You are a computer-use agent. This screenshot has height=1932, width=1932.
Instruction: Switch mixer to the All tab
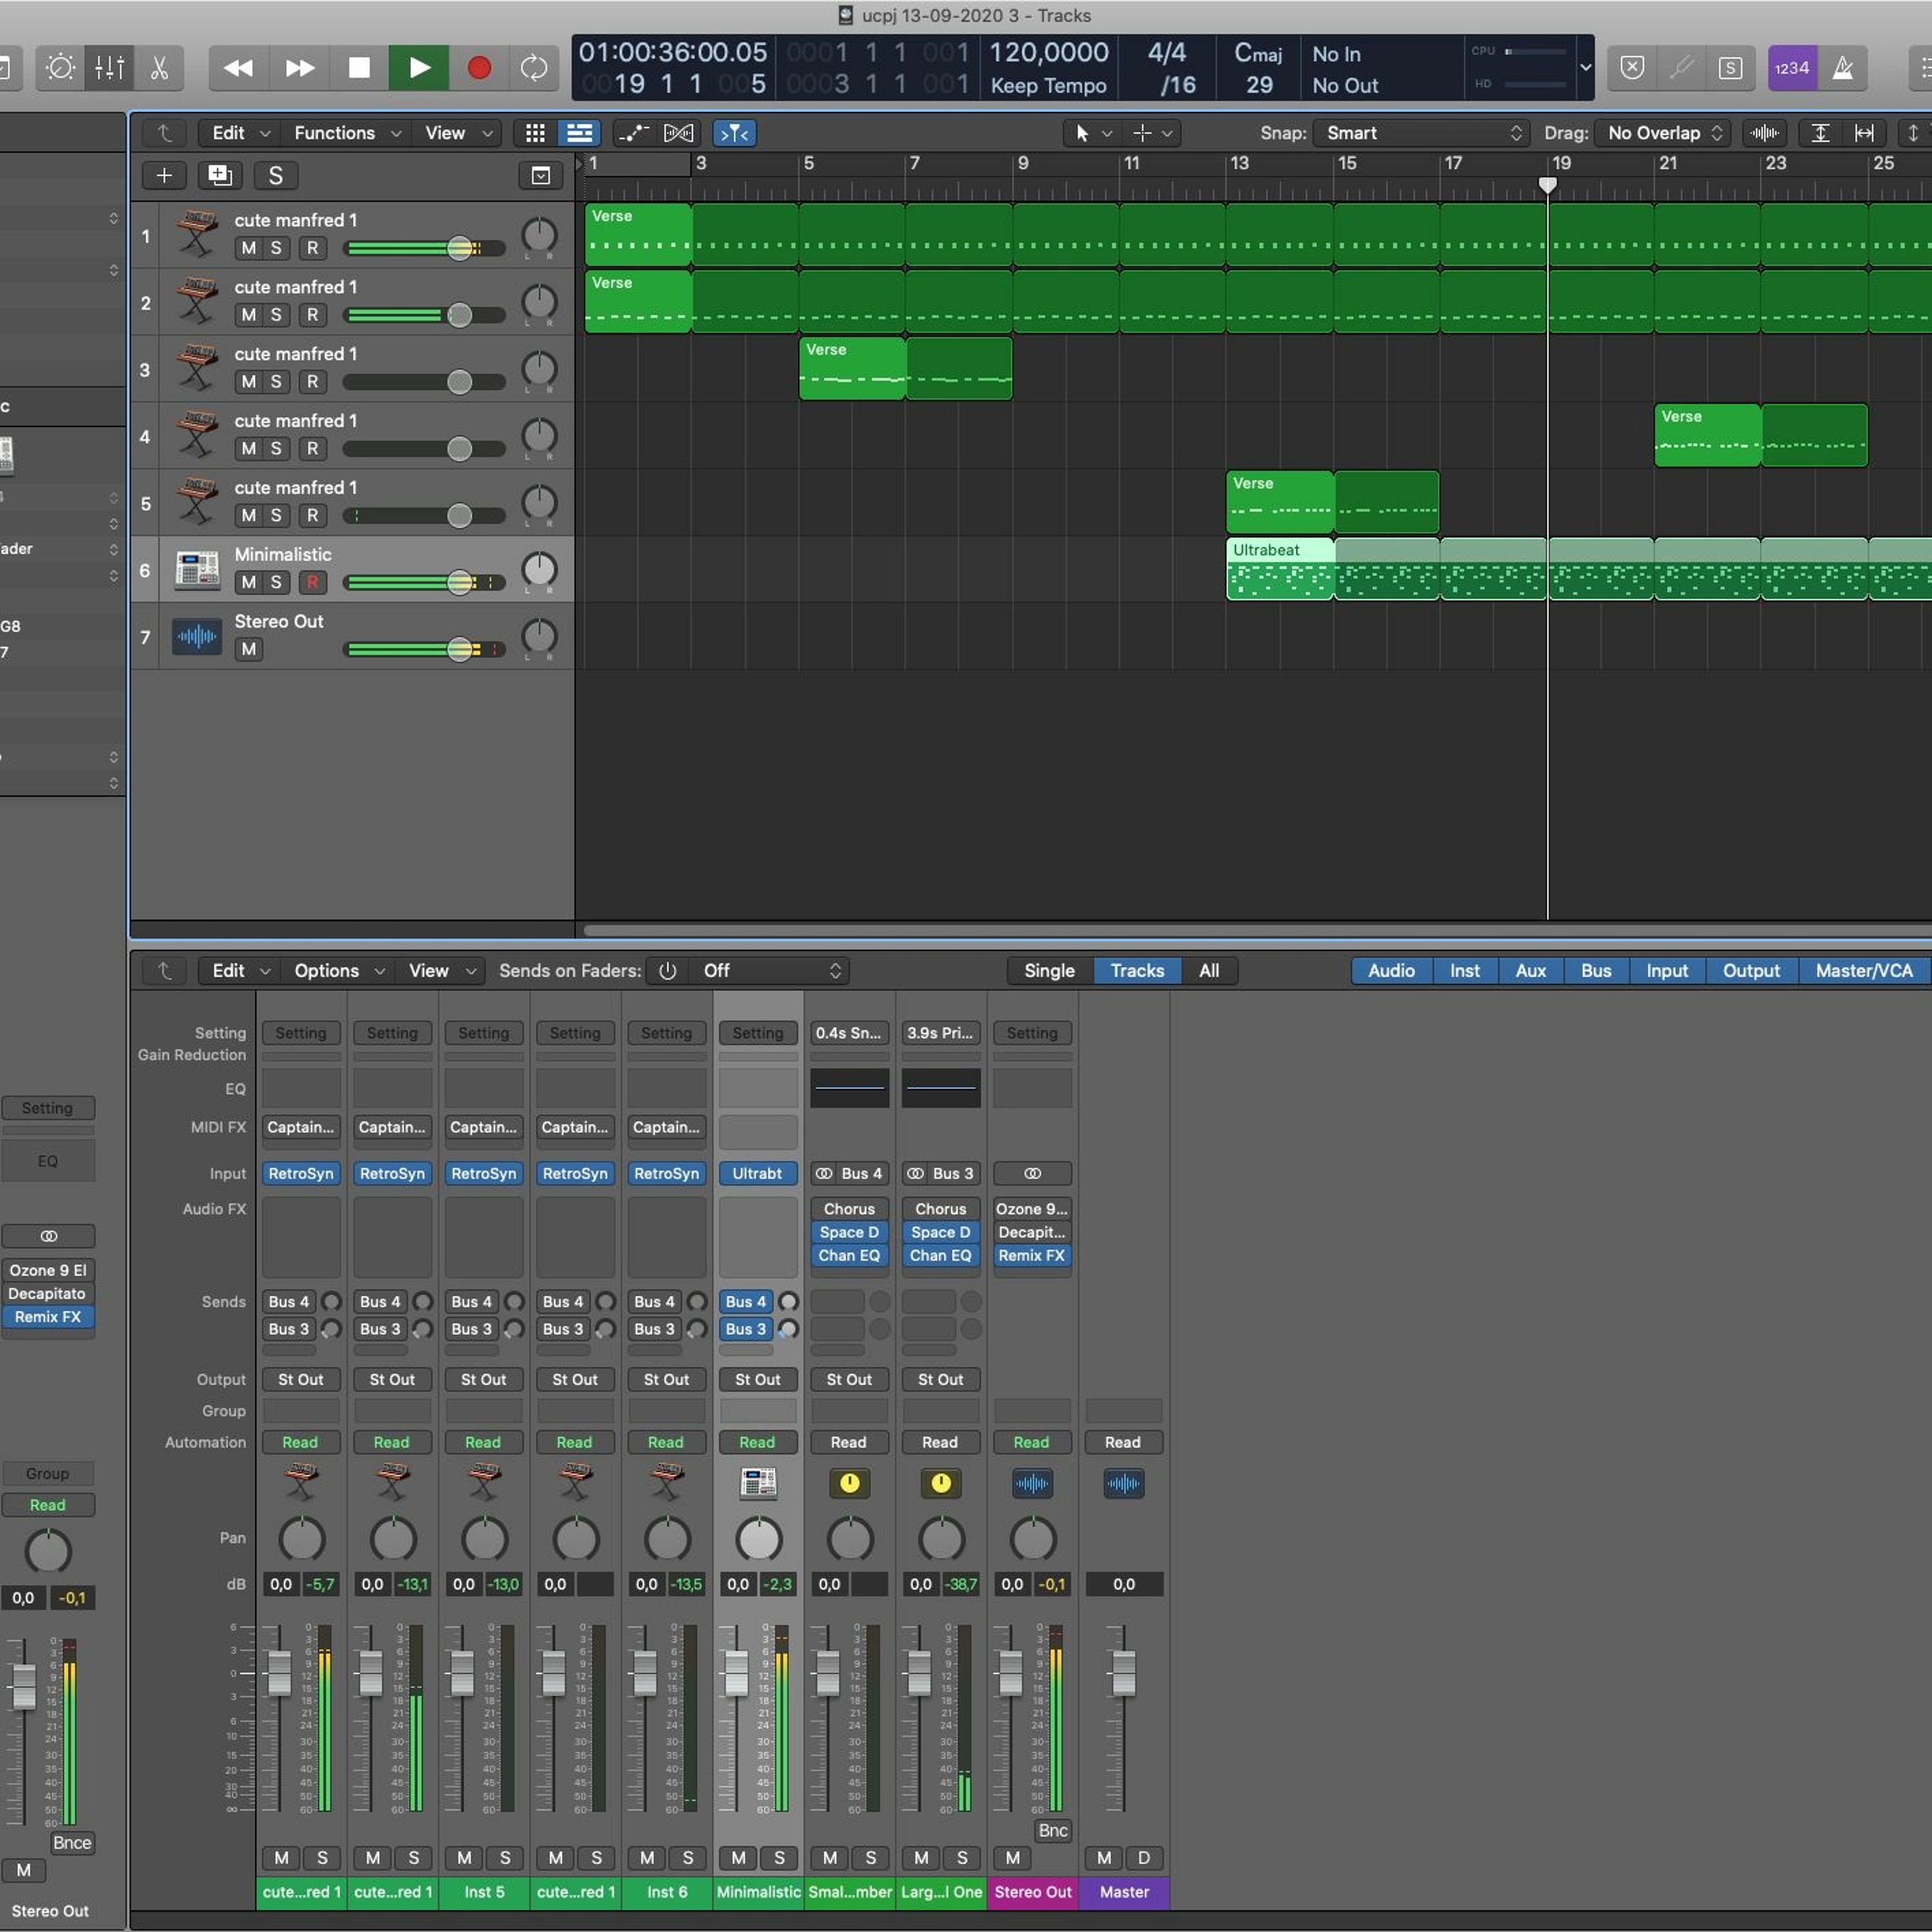(x=1209, y=970)
